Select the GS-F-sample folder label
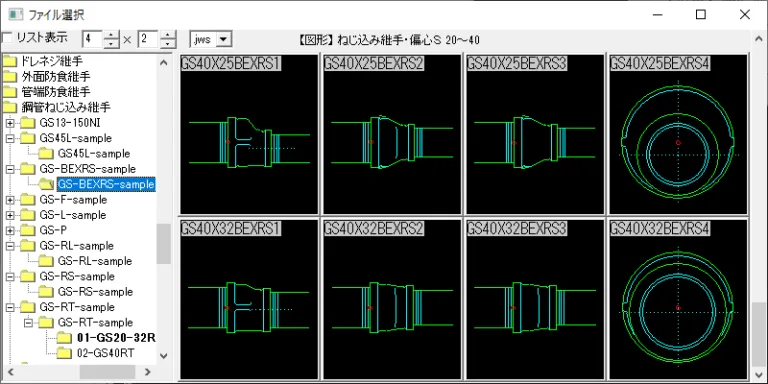The width and height of the screenshot is (768, 384). pyautogui.click(x=73, y=200)
